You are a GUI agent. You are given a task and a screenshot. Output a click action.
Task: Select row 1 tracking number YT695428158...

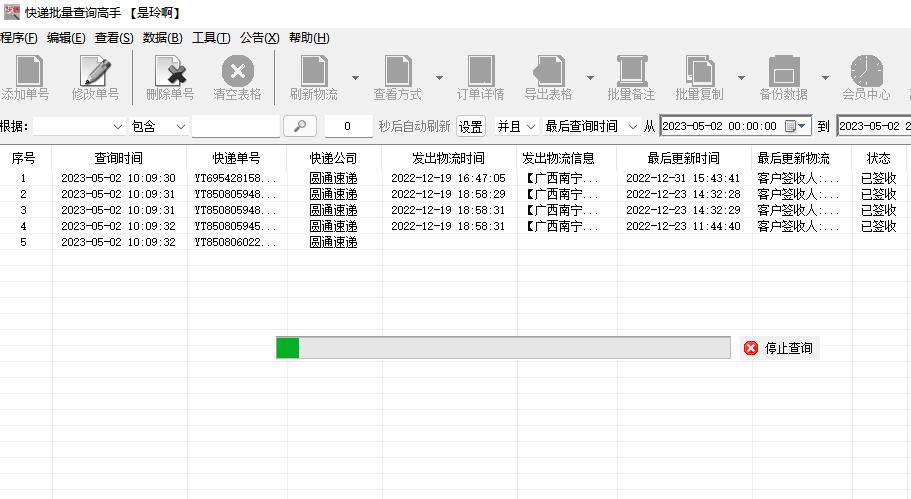[235, 178]
